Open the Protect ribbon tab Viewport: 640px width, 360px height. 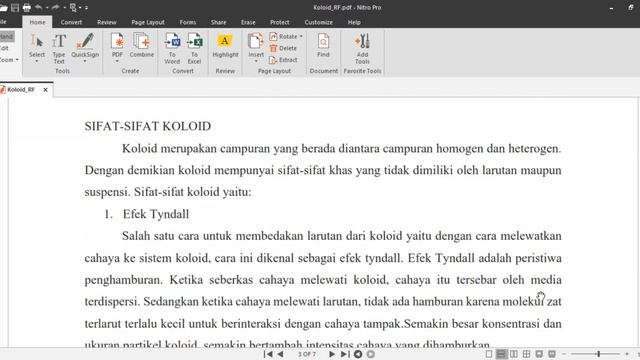280,22
